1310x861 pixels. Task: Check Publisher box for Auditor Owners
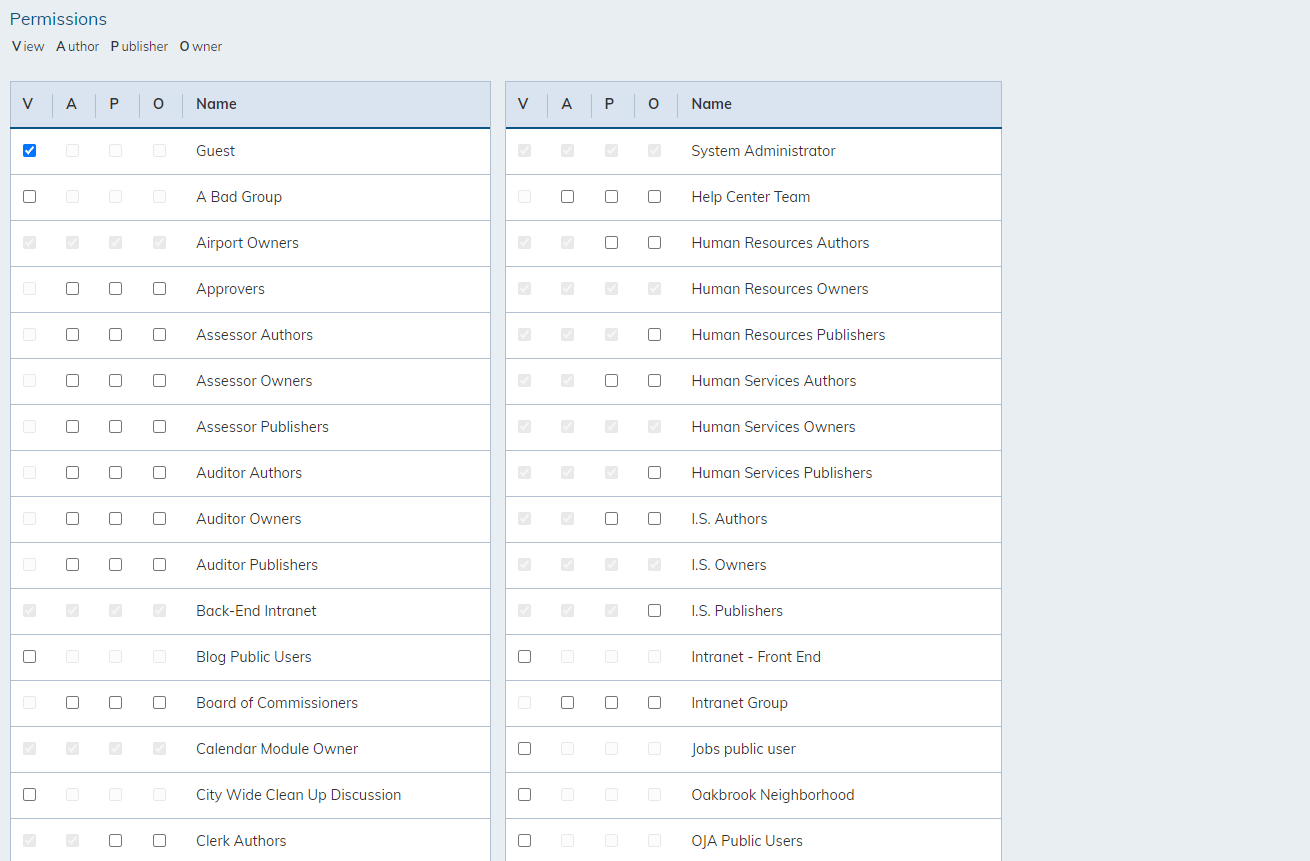tap(115, 519)
